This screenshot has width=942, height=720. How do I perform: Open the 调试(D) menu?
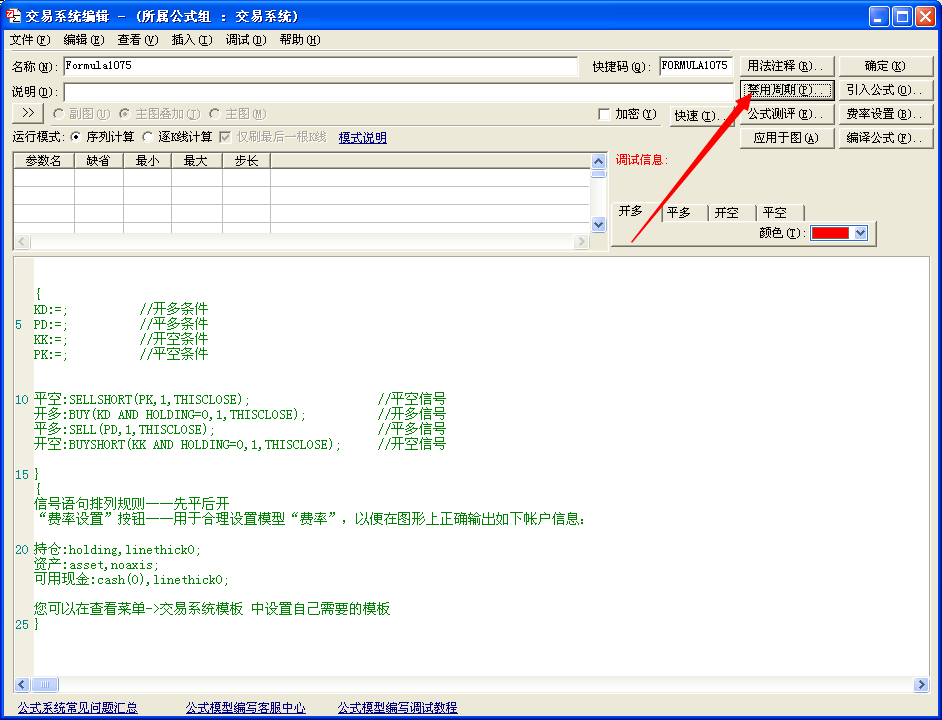246,40
